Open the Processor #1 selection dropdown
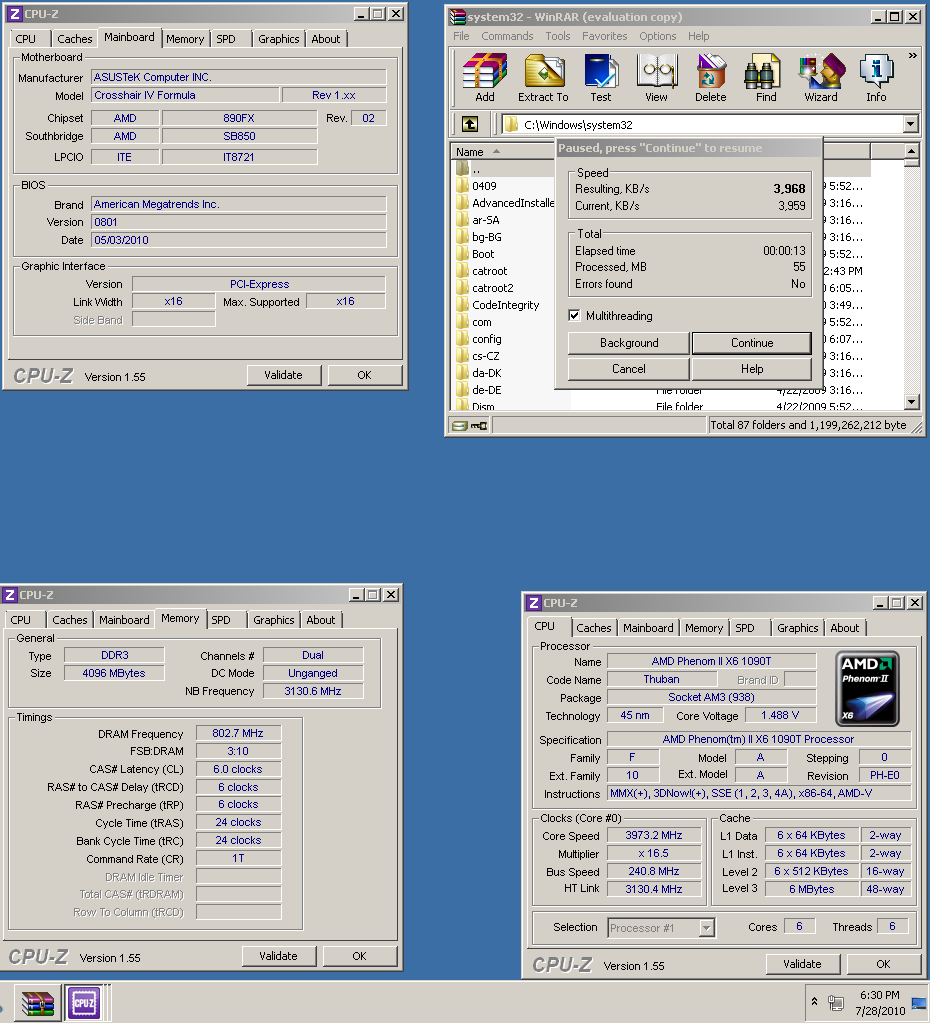 (707, 927)
